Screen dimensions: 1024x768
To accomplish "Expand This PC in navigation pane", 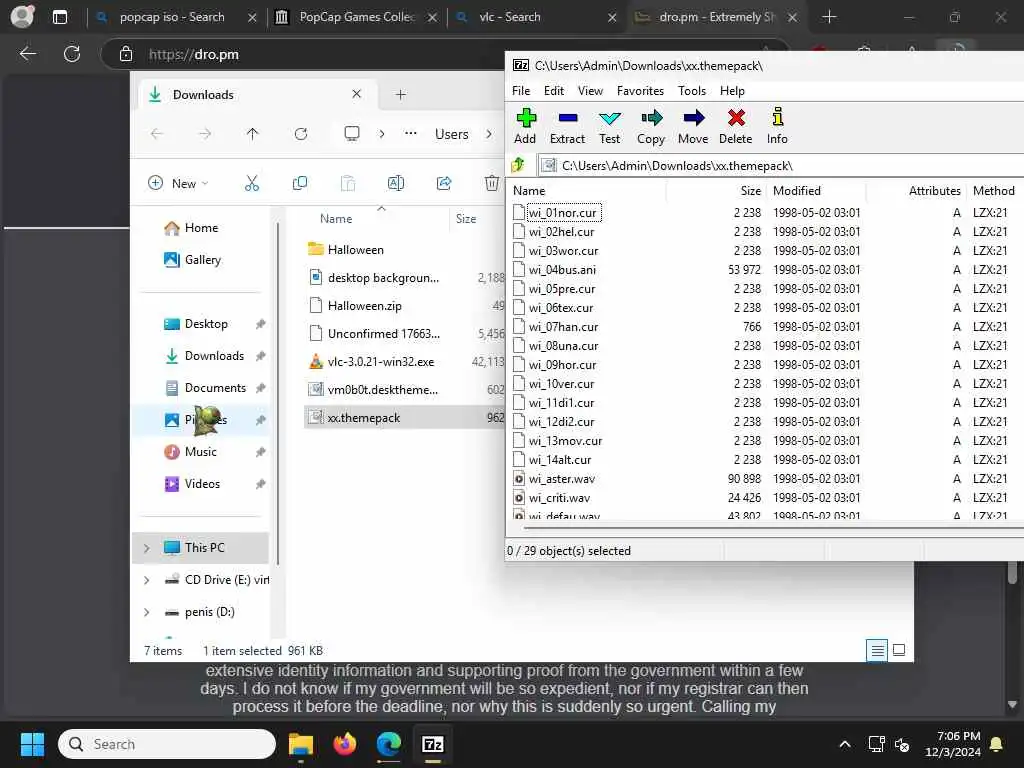I will [147, 548].
